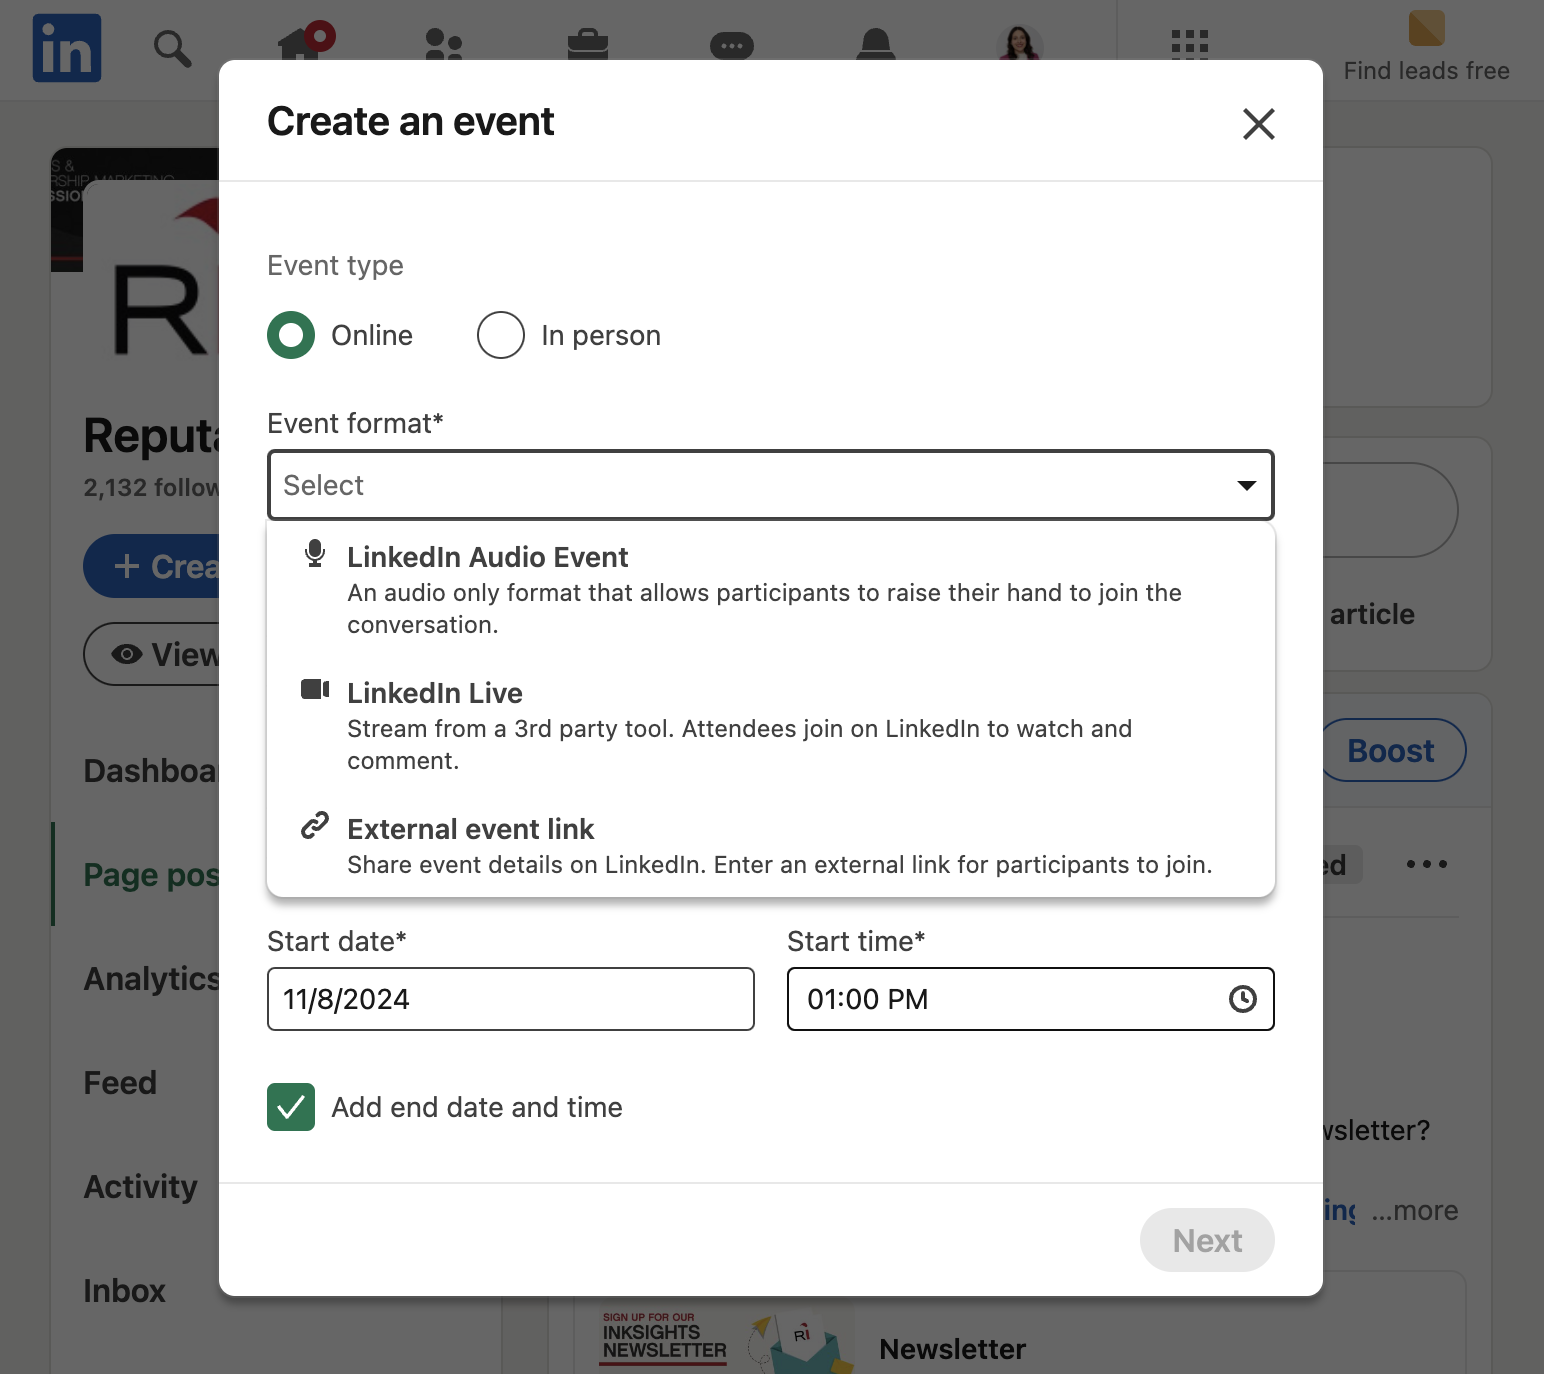Open the Dashboard sidebar item
The image size is (1544, 1374).
point(152,771)
